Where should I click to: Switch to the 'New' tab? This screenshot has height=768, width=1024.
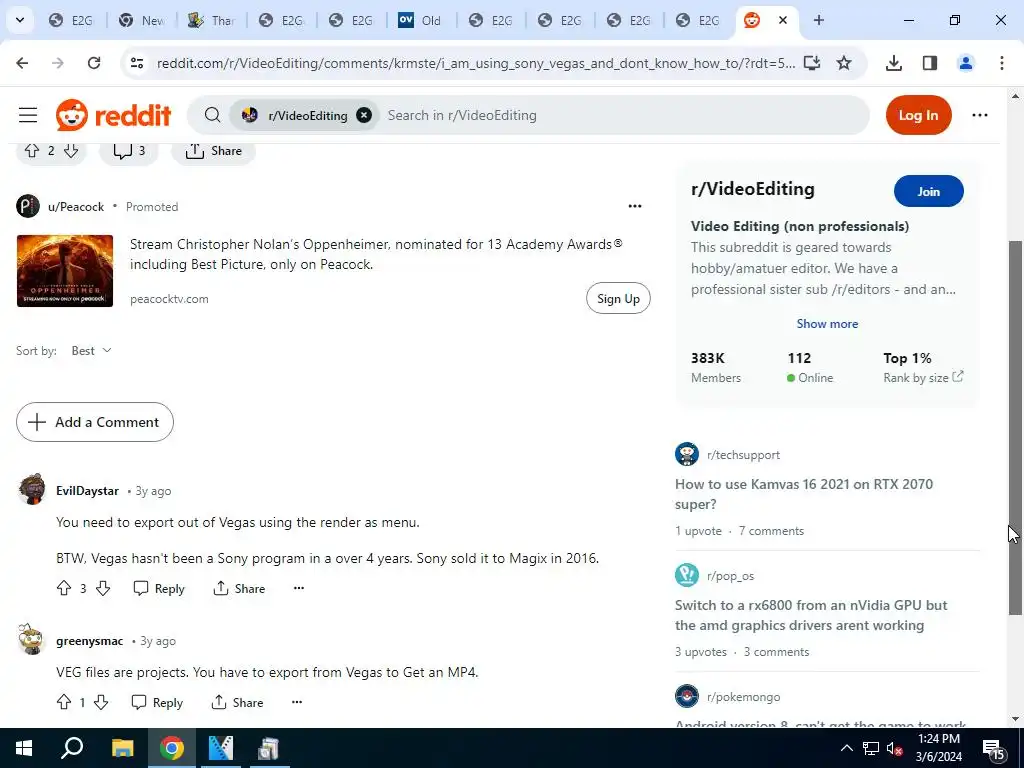(142, 20)
